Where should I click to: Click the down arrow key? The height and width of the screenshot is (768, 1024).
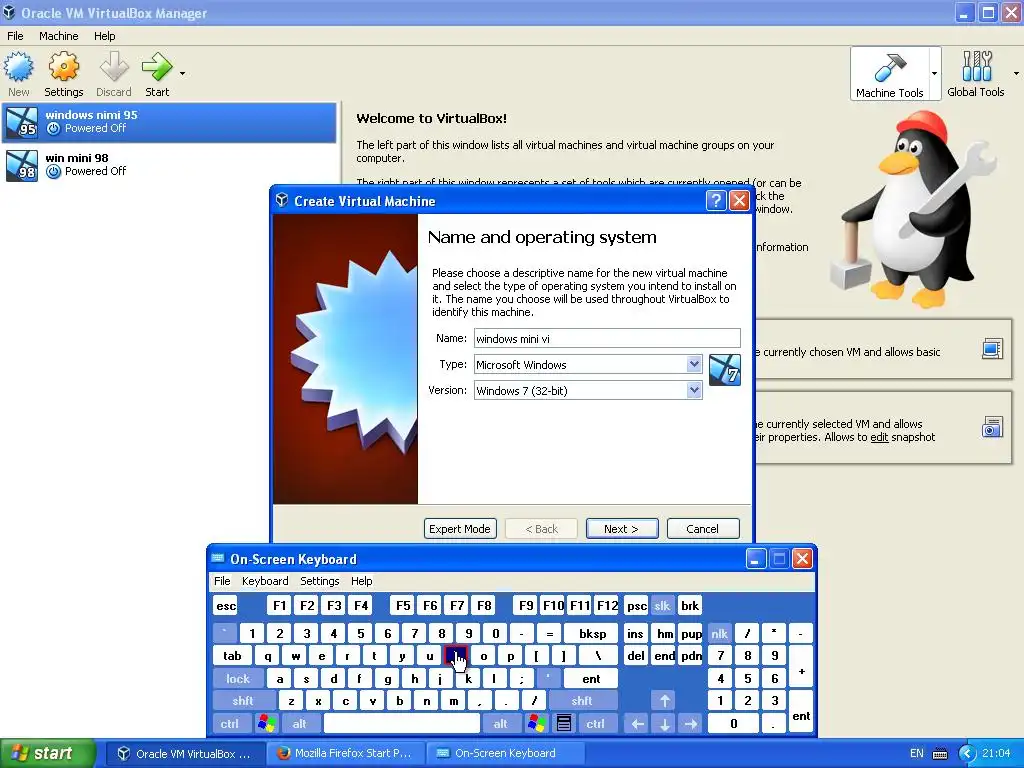click(664, 724)
